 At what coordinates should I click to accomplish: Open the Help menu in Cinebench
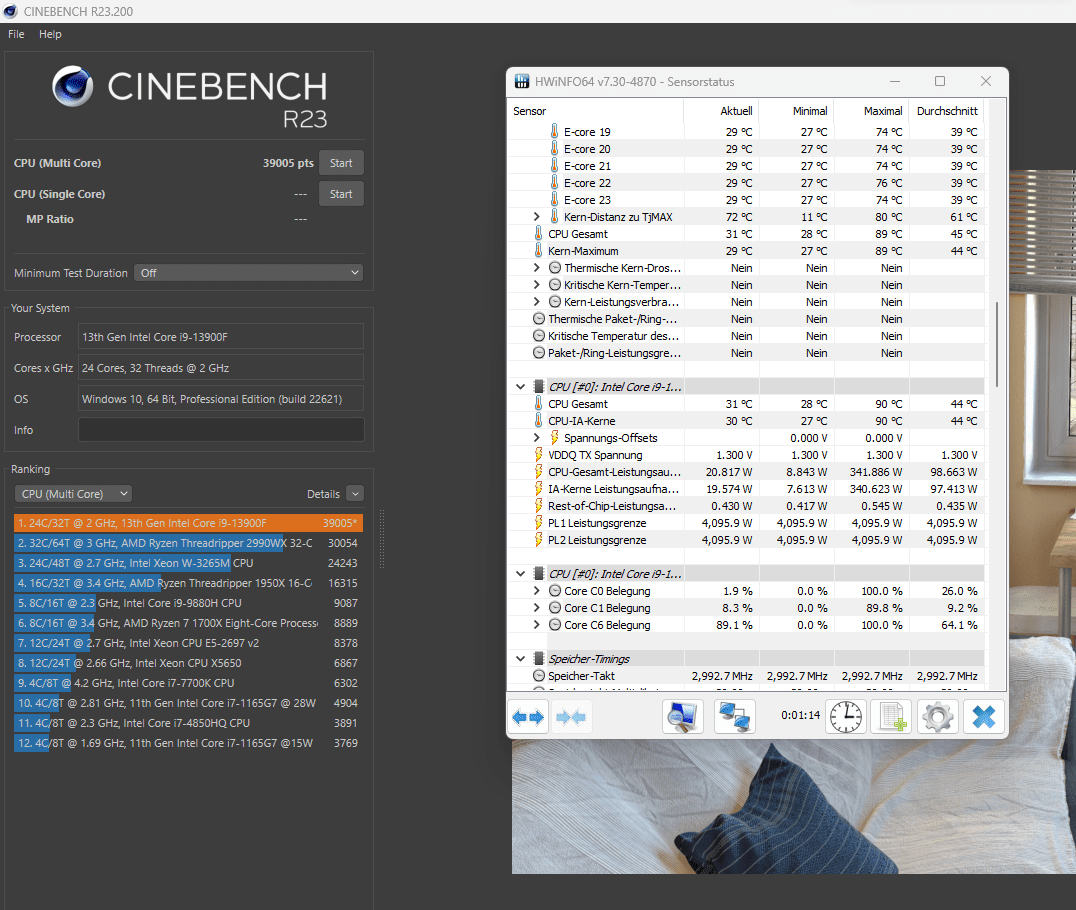click(x=50, y=34)
